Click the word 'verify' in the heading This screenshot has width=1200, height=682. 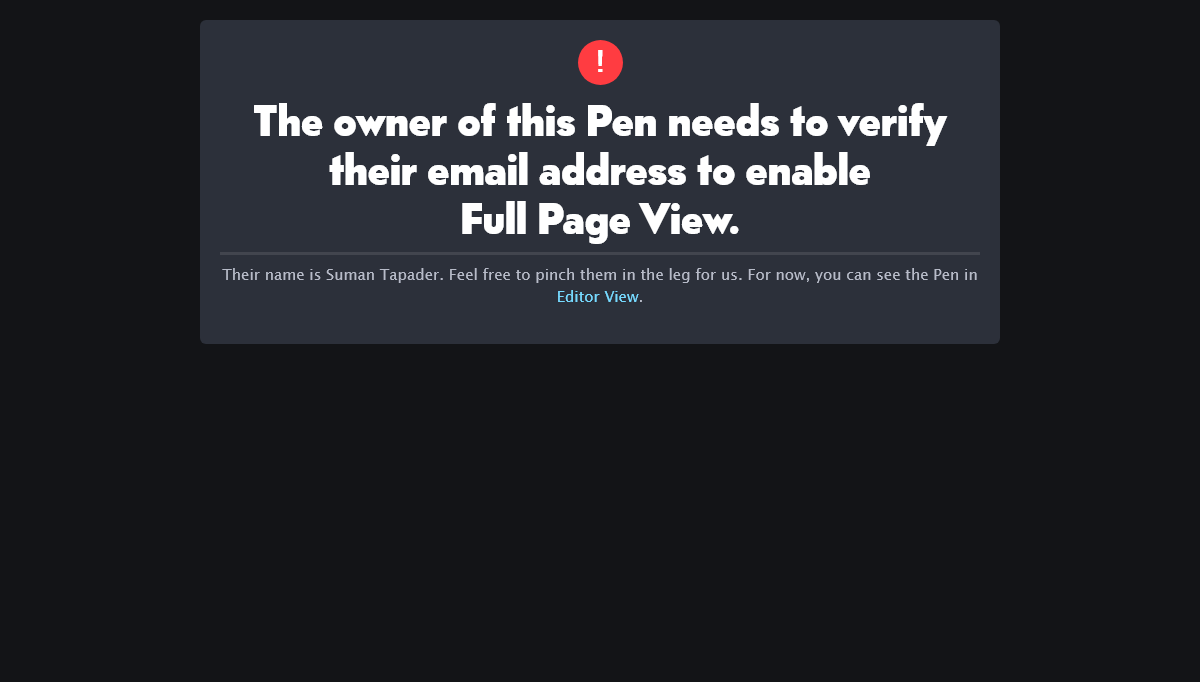[x=891, y=123]
